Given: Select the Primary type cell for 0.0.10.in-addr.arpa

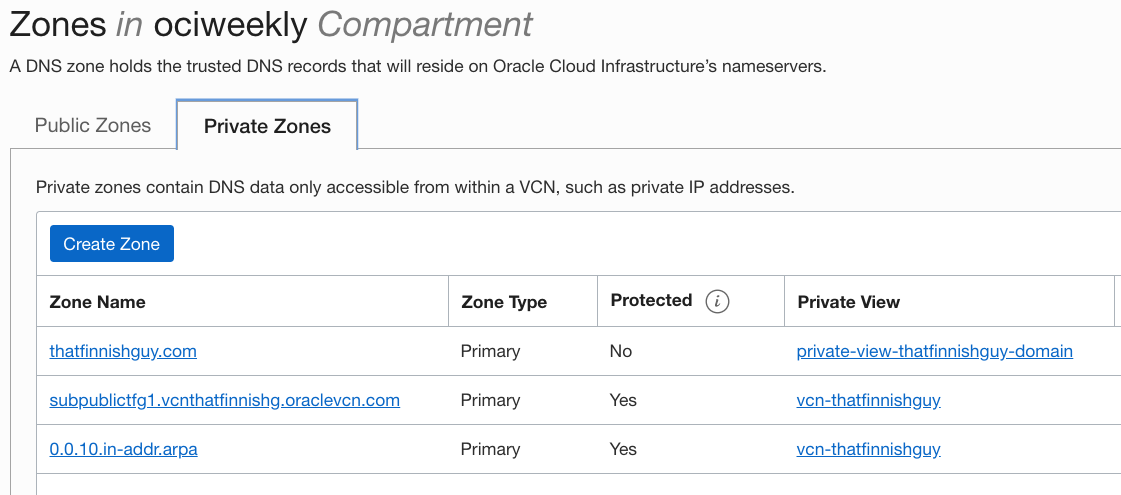Looking at the screenshot, I should click(x=490, y=449).
